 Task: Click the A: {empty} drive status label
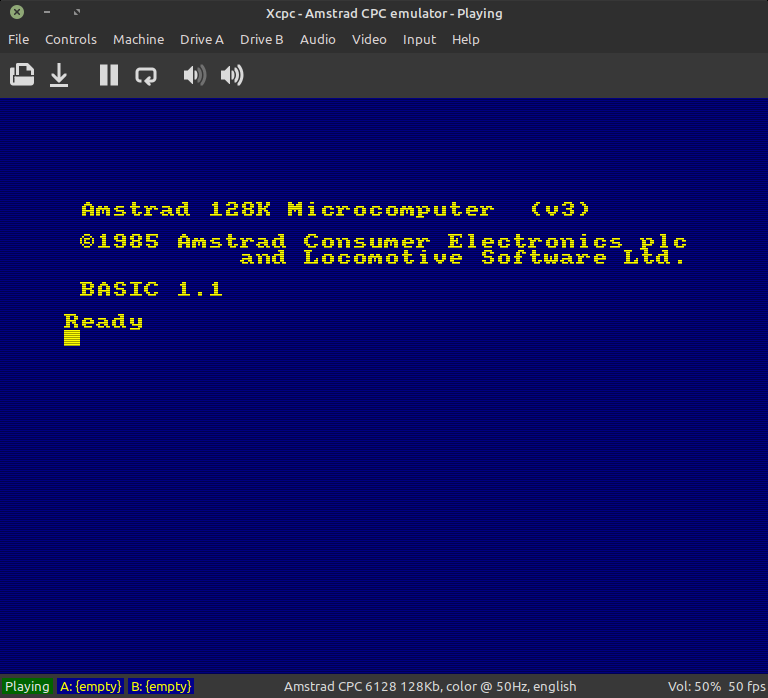point(91,686)
